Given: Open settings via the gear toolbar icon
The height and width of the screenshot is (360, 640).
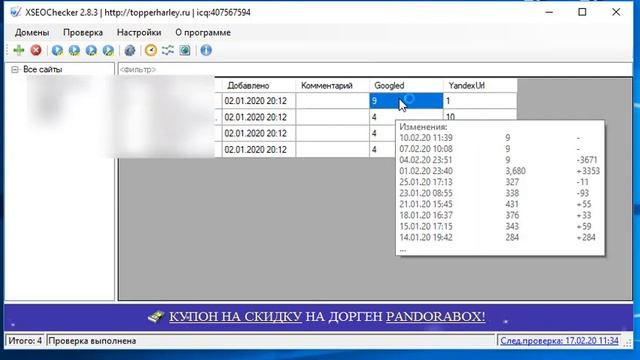Looking at the screenshot, I should [130, 50].
